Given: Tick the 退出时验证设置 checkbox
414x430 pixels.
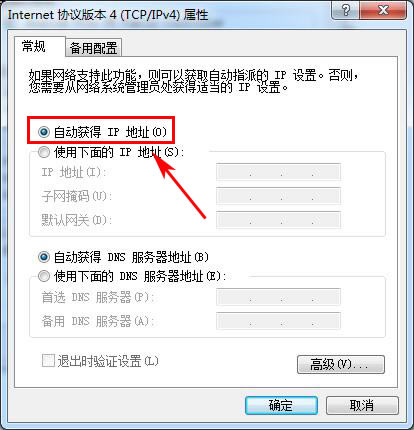Looking at the screenshot, I should [x=48, y=361].
